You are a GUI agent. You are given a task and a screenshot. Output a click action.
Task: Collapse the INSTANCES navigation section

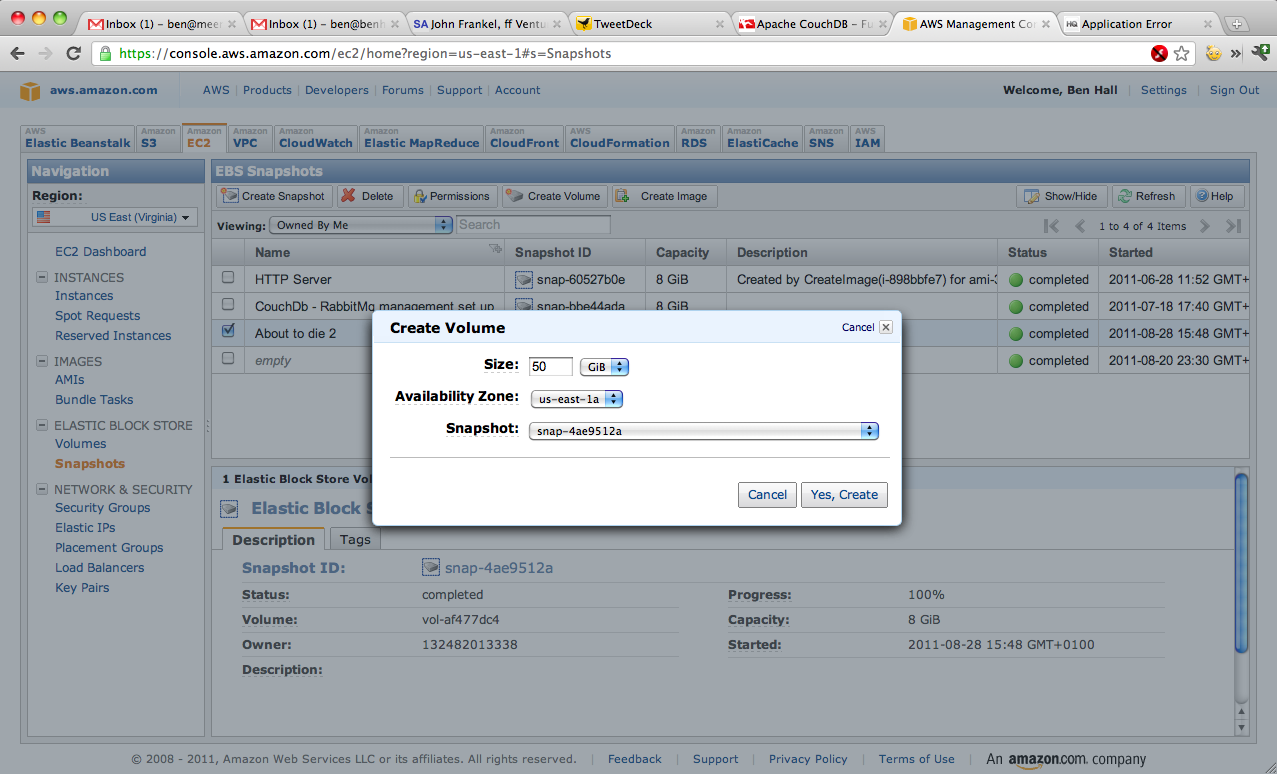click(x=42, y=278)
